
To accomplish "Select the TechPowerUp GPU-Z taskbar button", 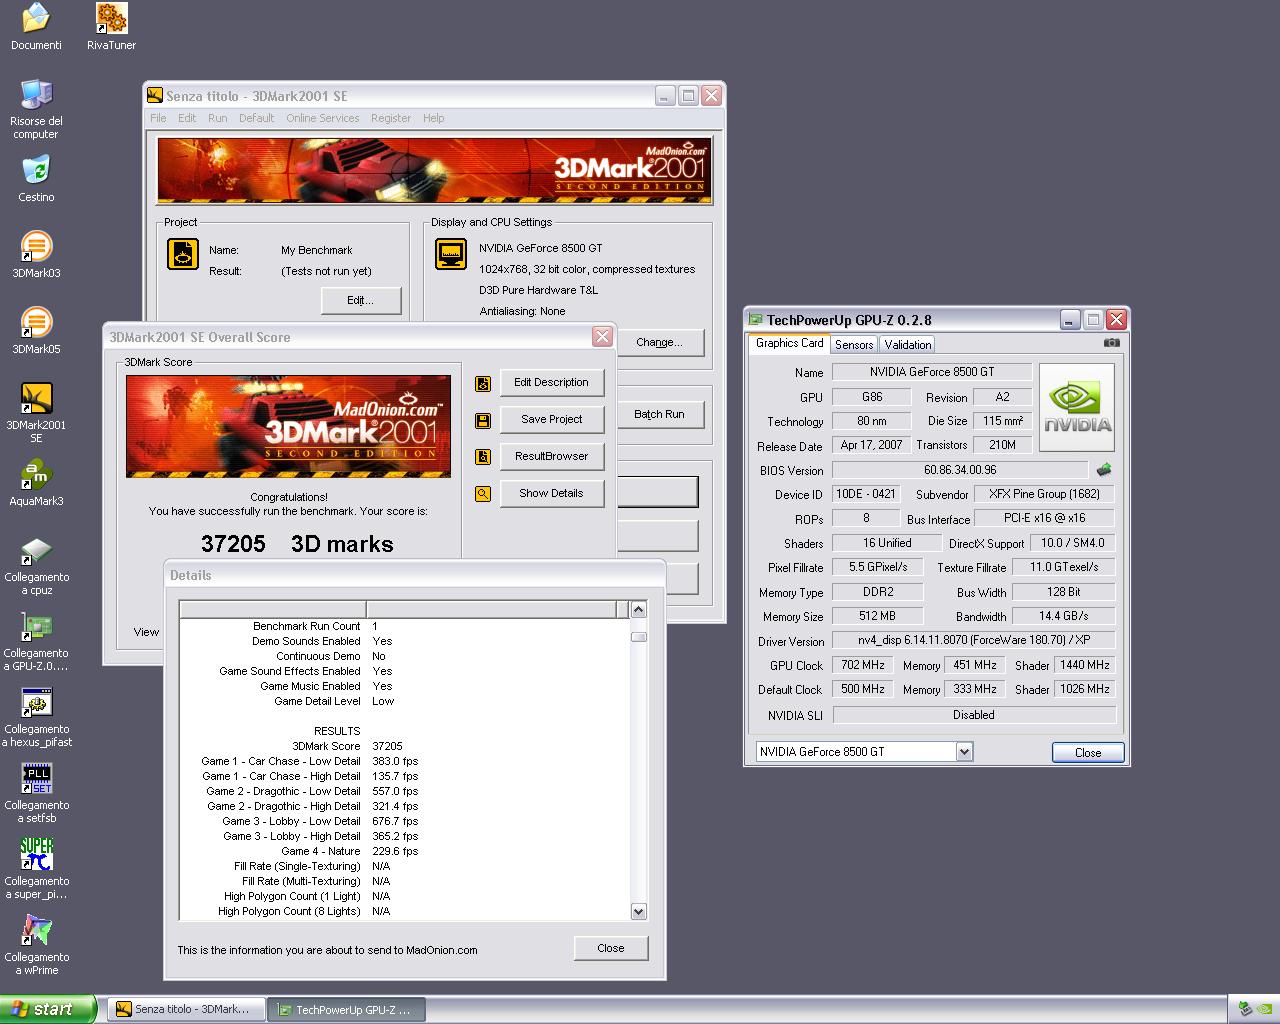I will 348,1009.
